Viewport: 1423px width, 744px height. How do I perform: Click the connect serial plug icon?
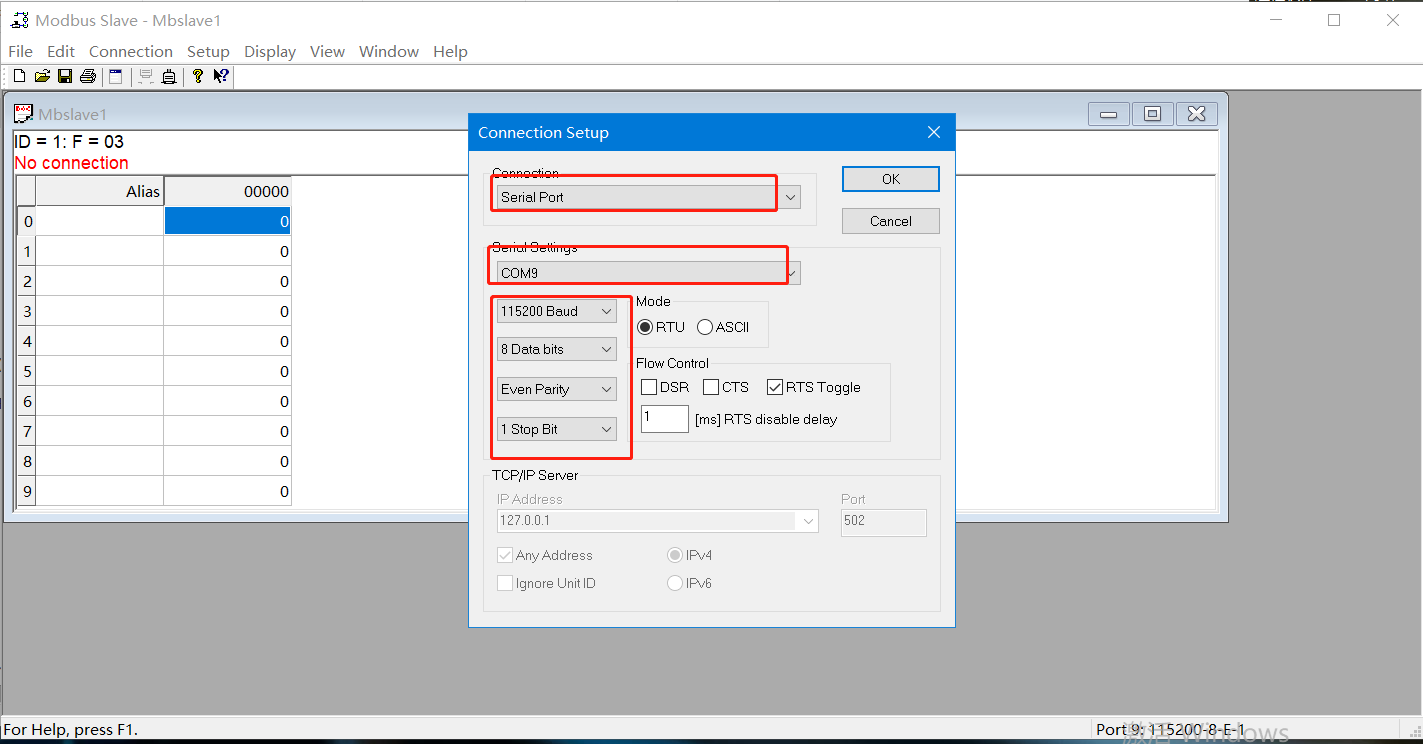169,76
